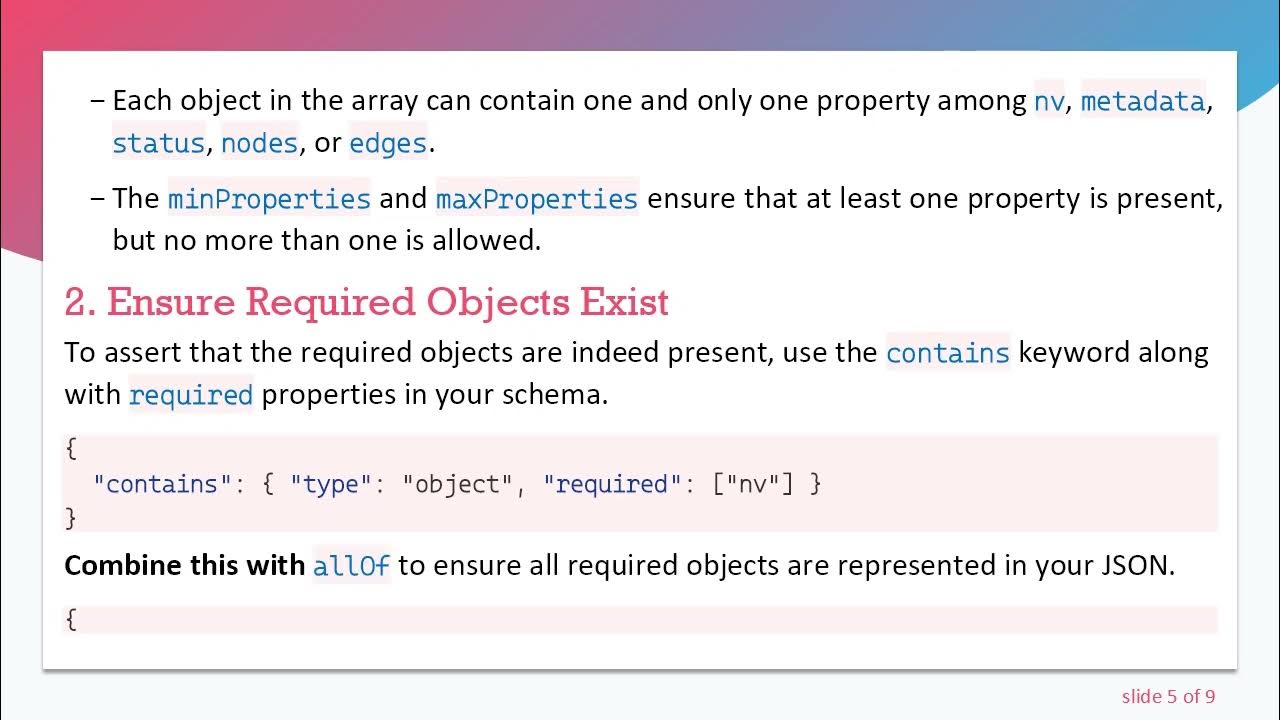This screenshot has width=1280, height=720.
Task: Click the "required" key in the JSON snippet
Action: 611,484
